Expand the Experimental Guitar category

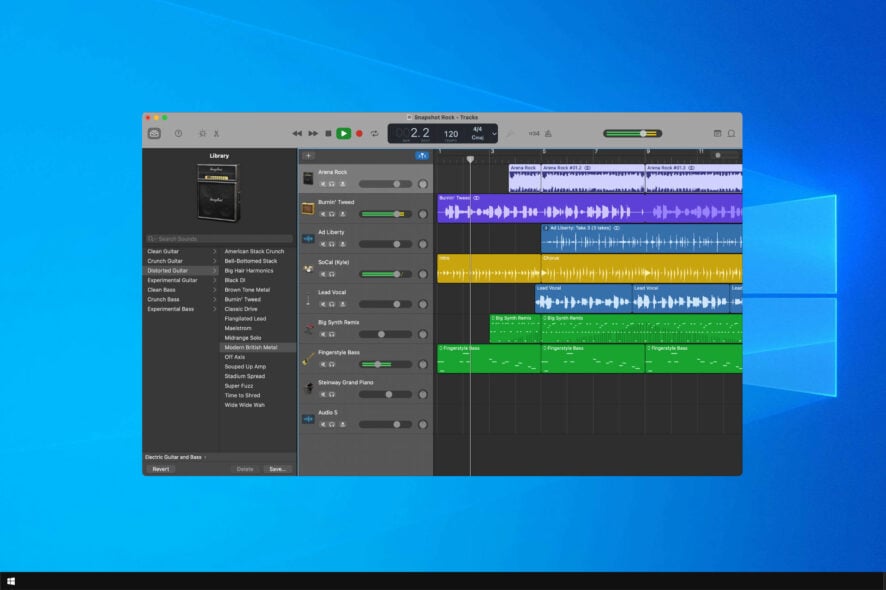(214, 280)
